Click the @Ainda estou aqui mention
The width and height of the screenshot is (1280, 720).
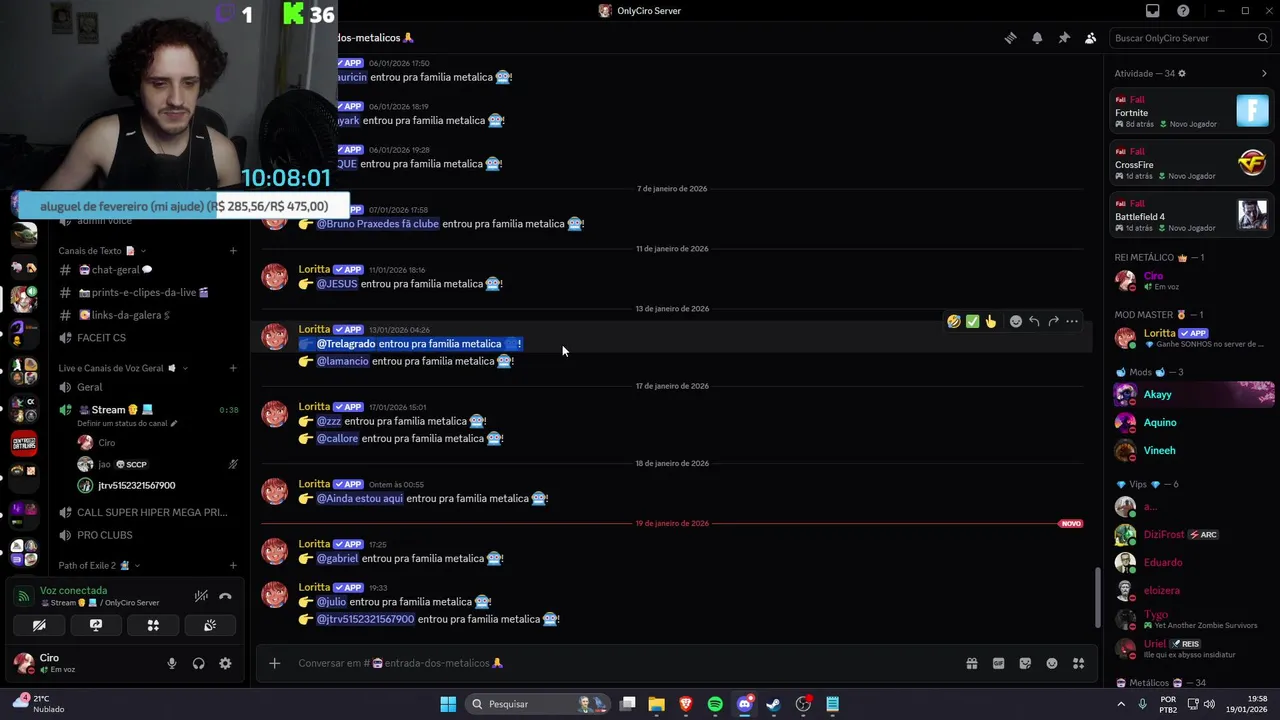point(360,498)
